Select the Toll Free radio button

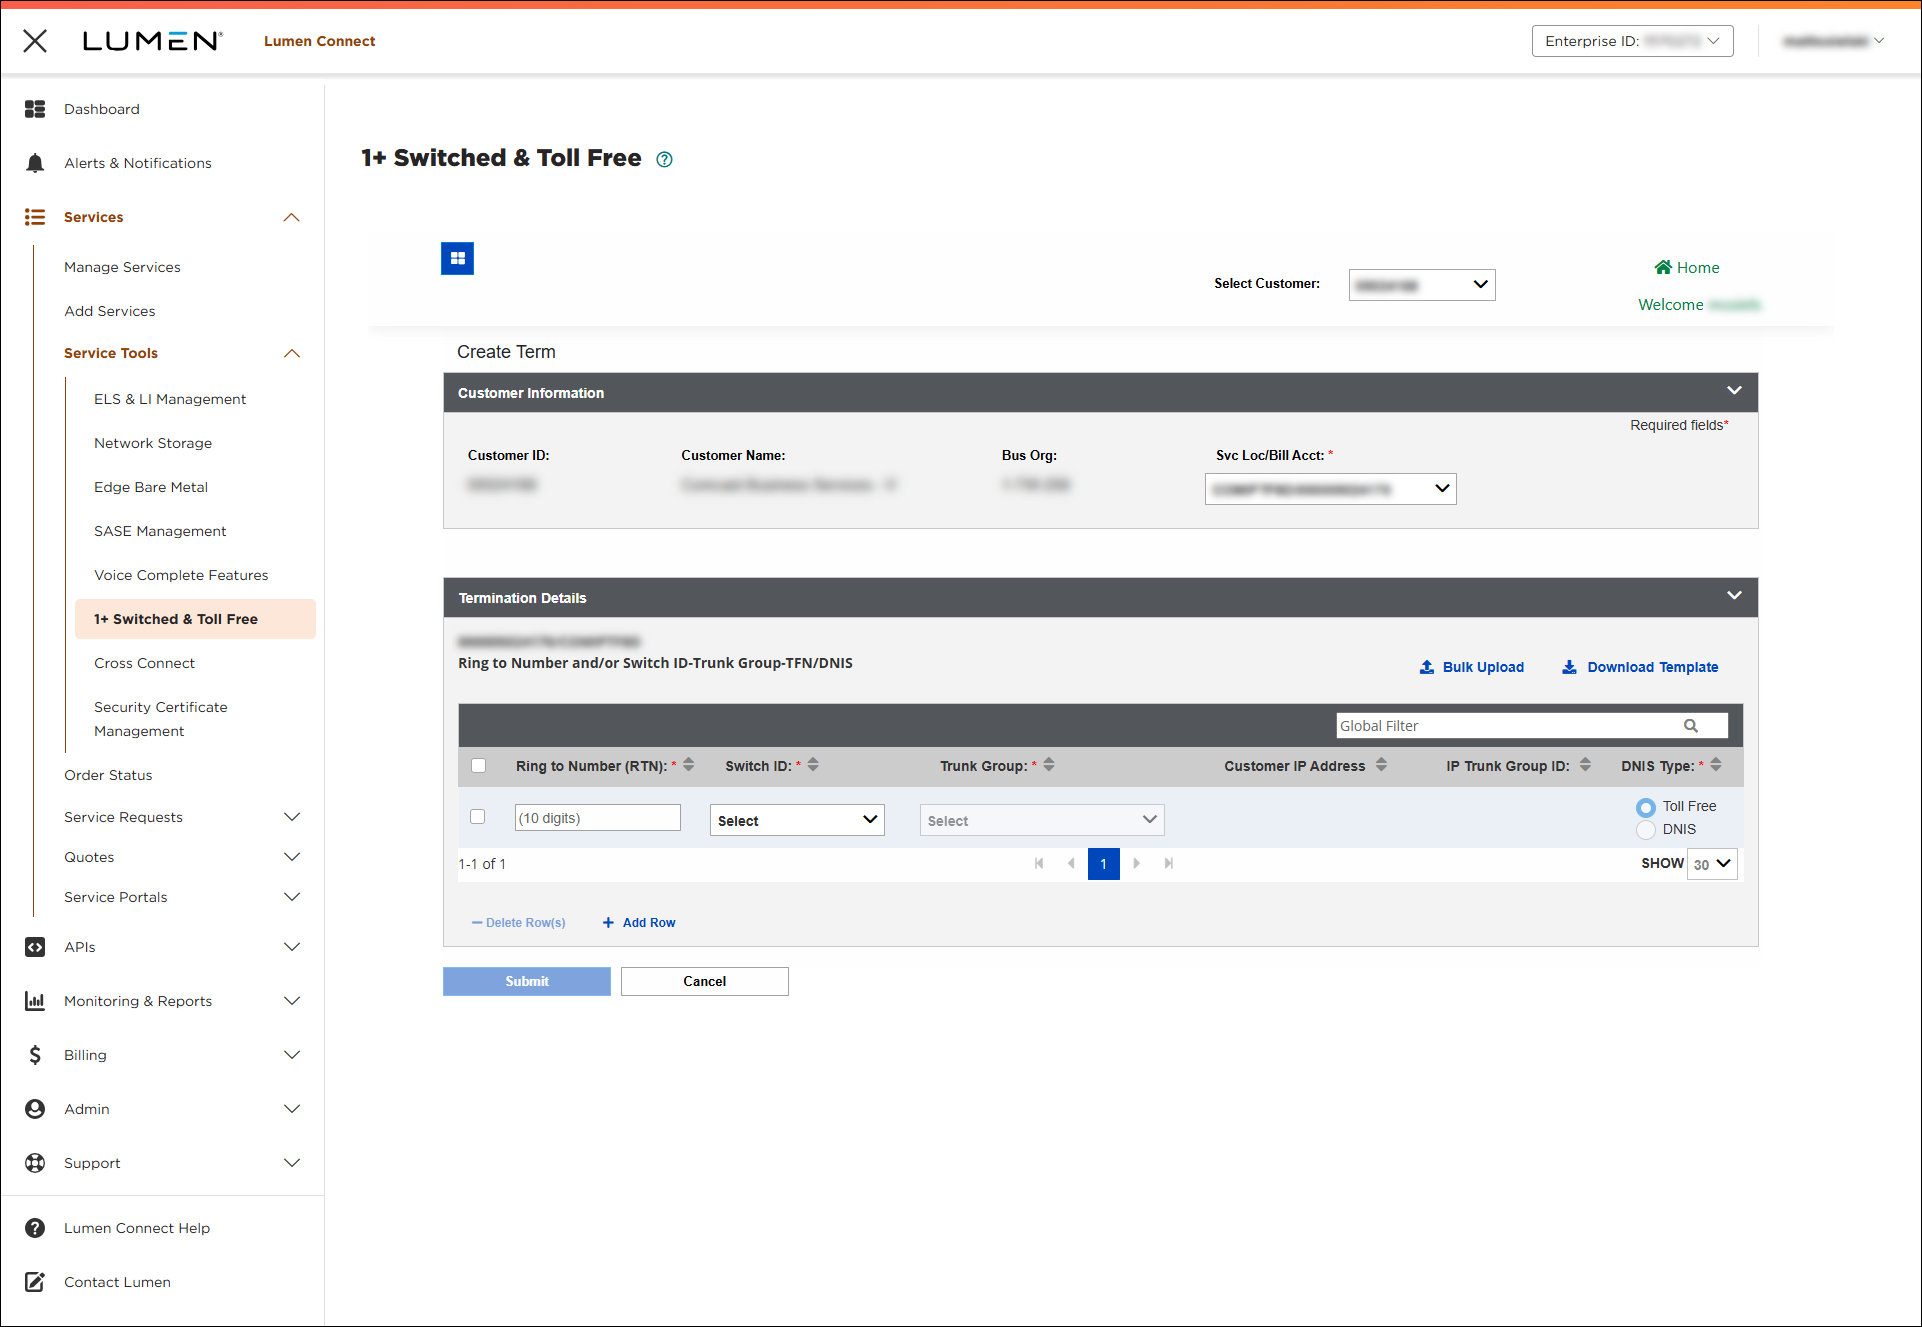coord(1646,807)
